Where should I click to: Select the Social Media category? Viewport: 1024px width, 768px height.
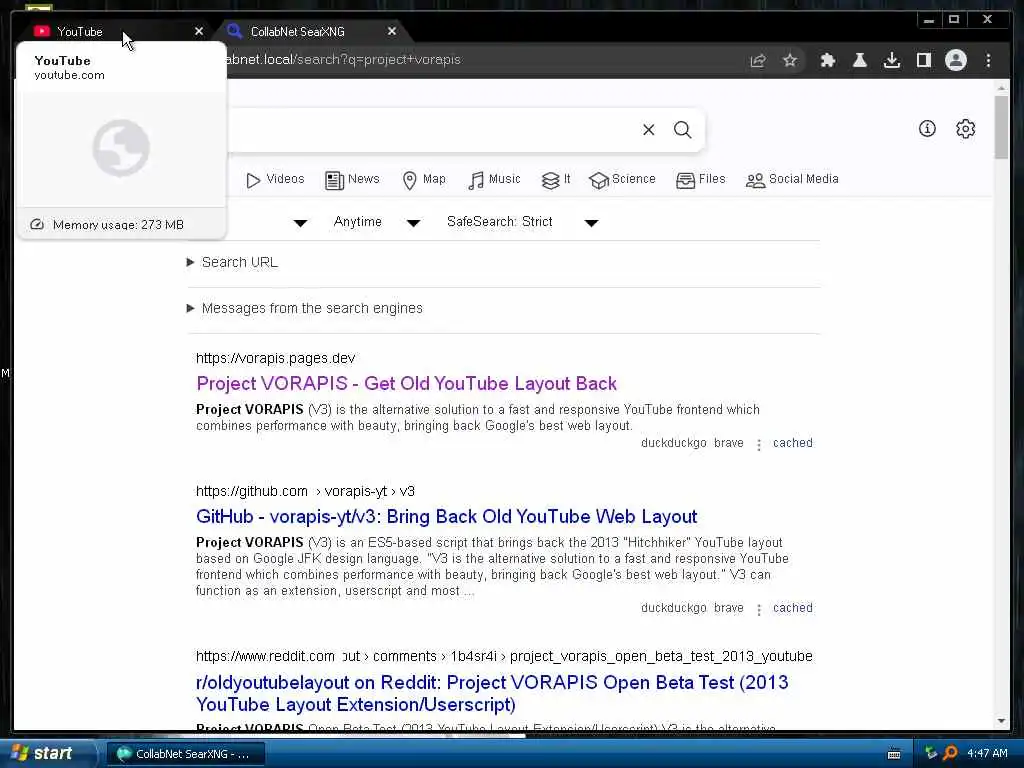[792, 180]
